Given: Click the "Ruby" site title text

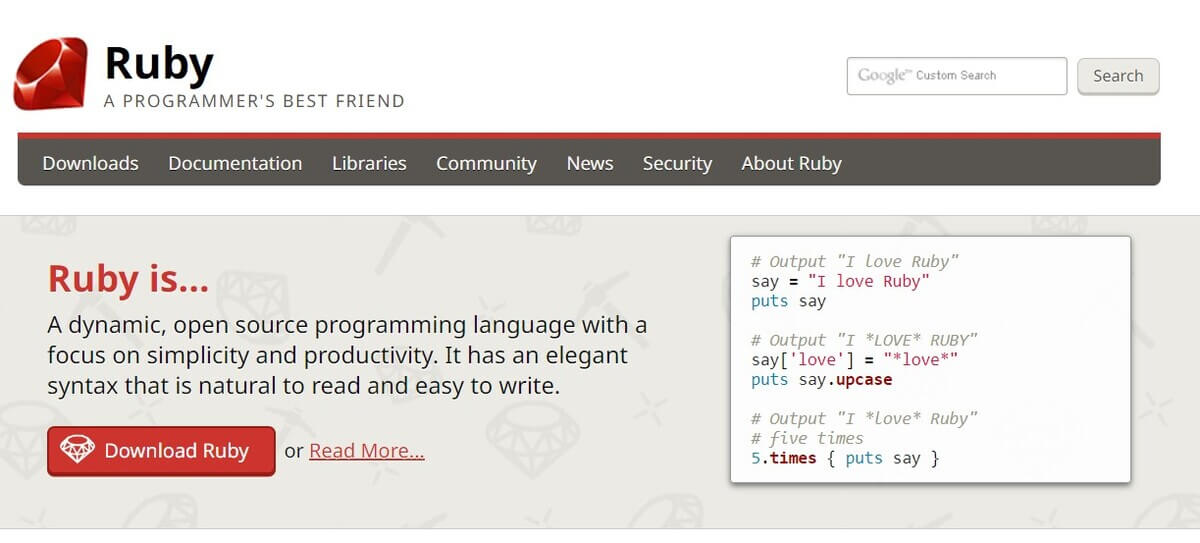Looking at the screenshot, I should click(158, 63).
